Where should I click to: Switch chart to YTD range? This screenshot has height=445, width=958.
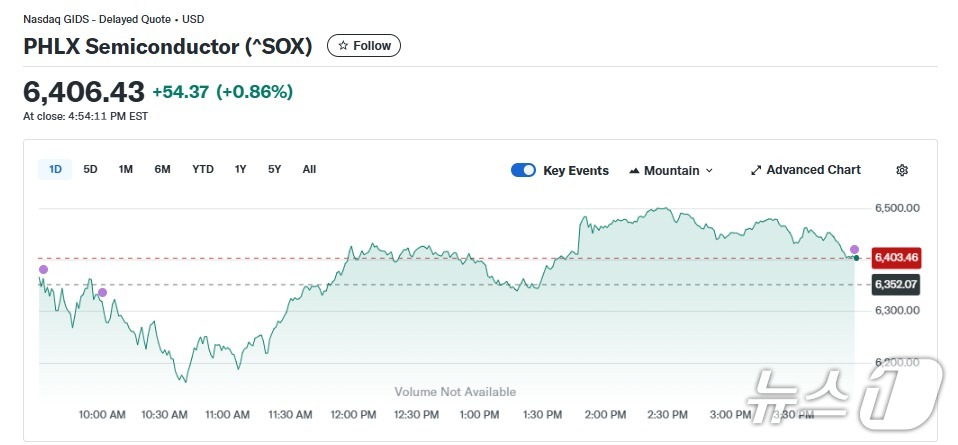[x=203, y=169]
